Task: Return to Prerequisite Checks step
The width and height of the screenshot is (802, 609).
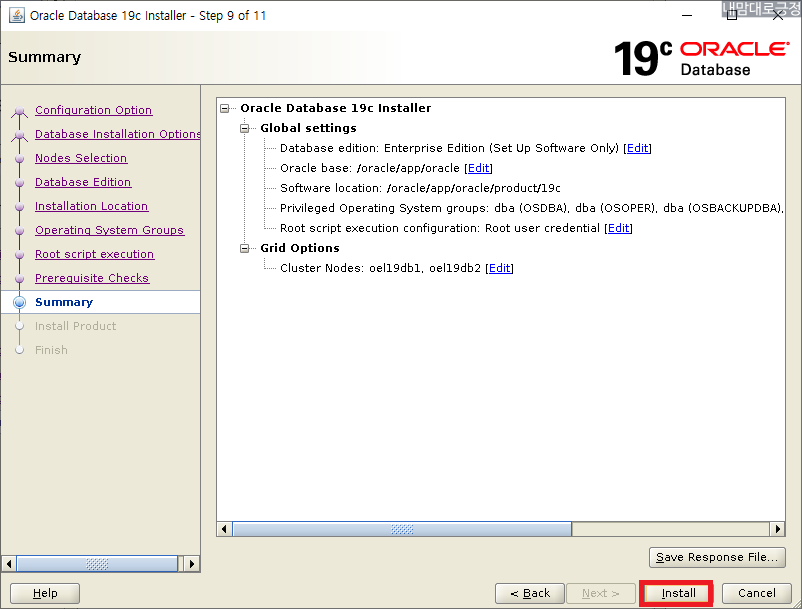Action: tap(92, 278)
